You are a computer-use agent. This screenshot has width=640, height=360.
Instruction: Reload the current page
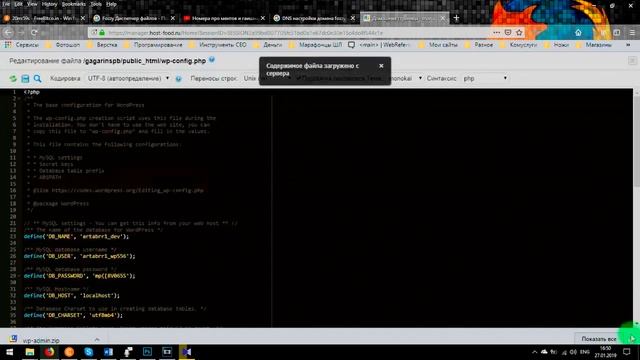(34, 33)
